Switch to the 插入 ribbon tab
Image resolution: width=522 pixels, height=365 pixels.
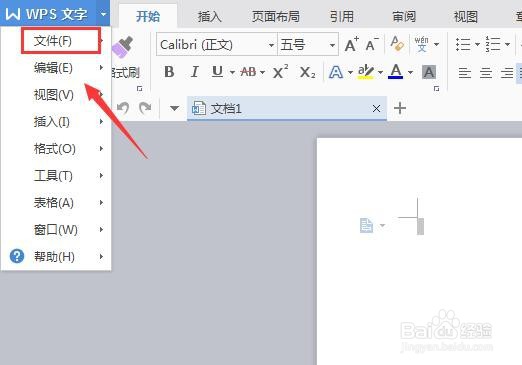(x=210, y=16)
